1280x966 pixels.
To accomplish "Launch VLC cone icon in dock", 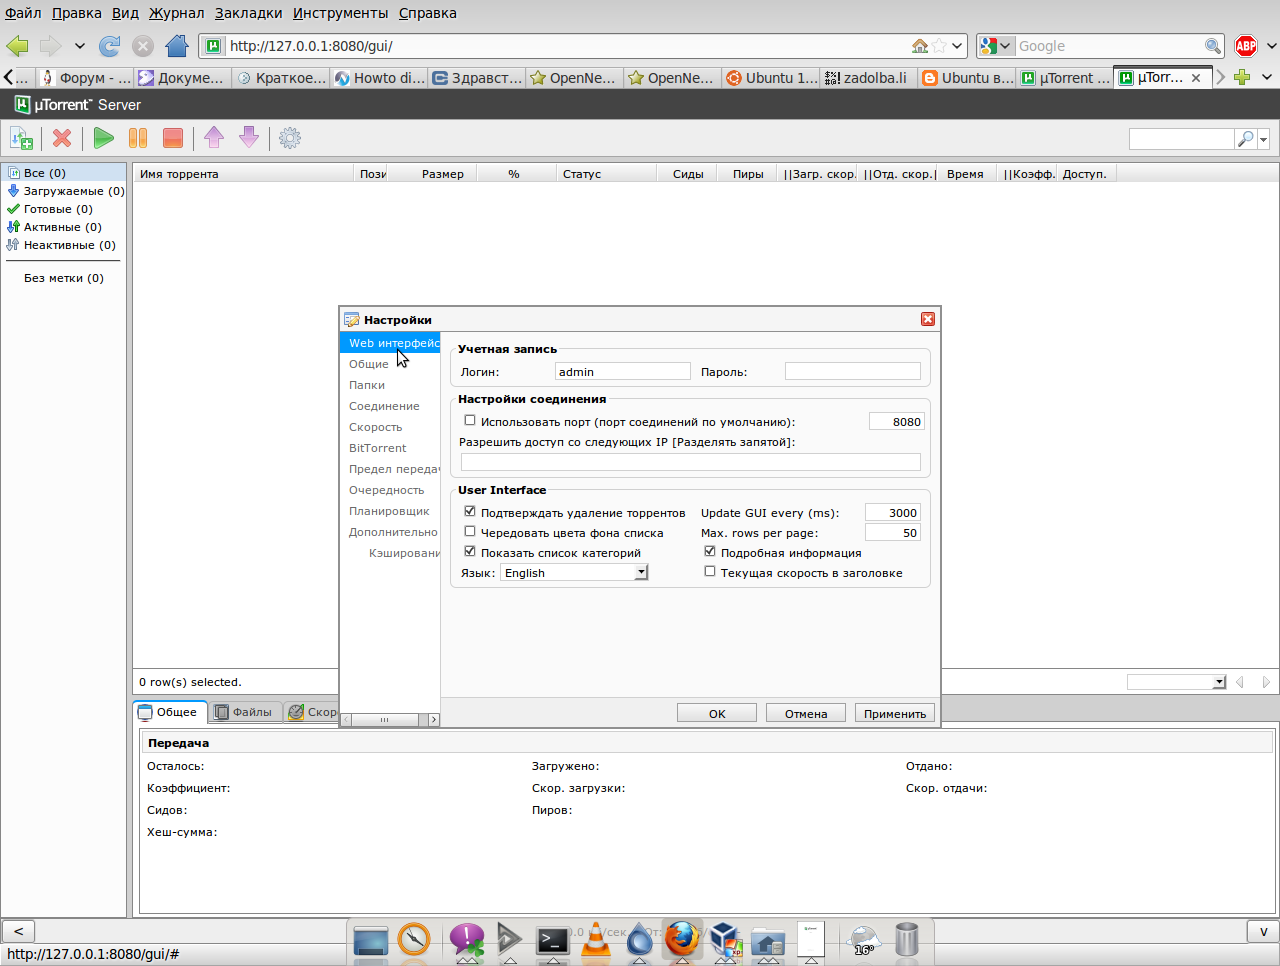I will [596, 940].
